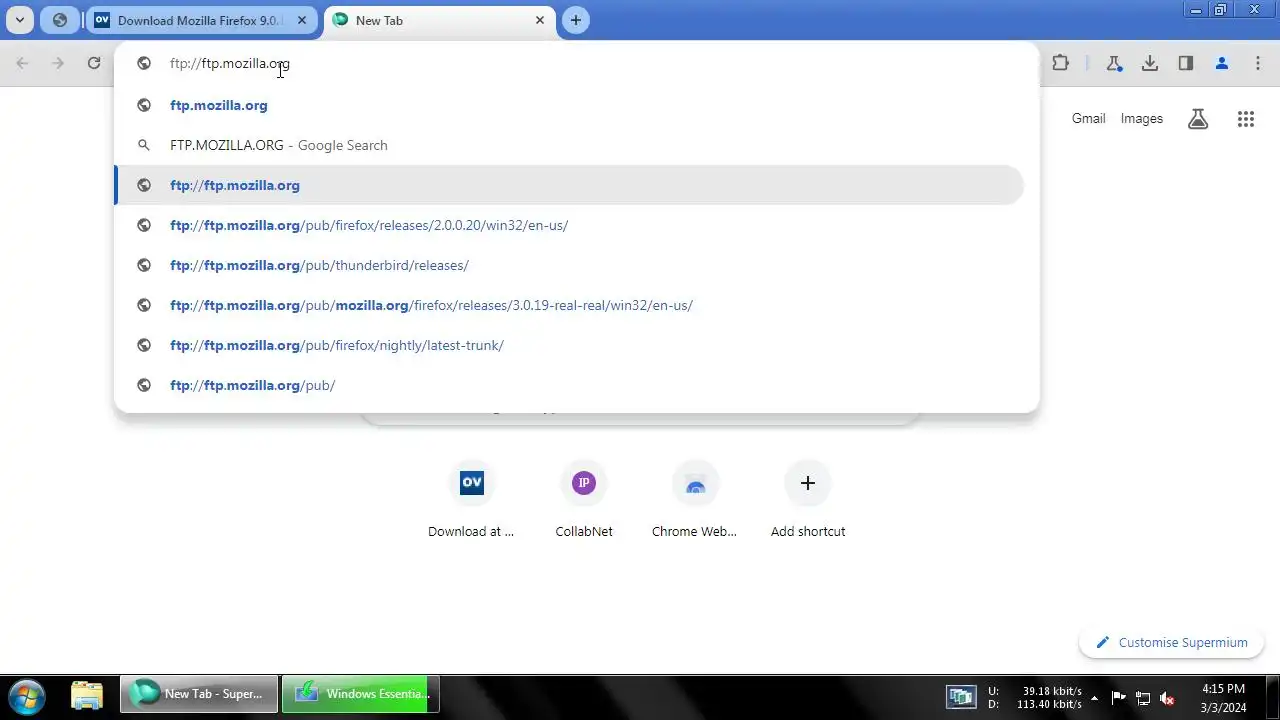Open the three-dot browser menu
The width and height of the screenshot is (1280, 720).
[1258, 63]
